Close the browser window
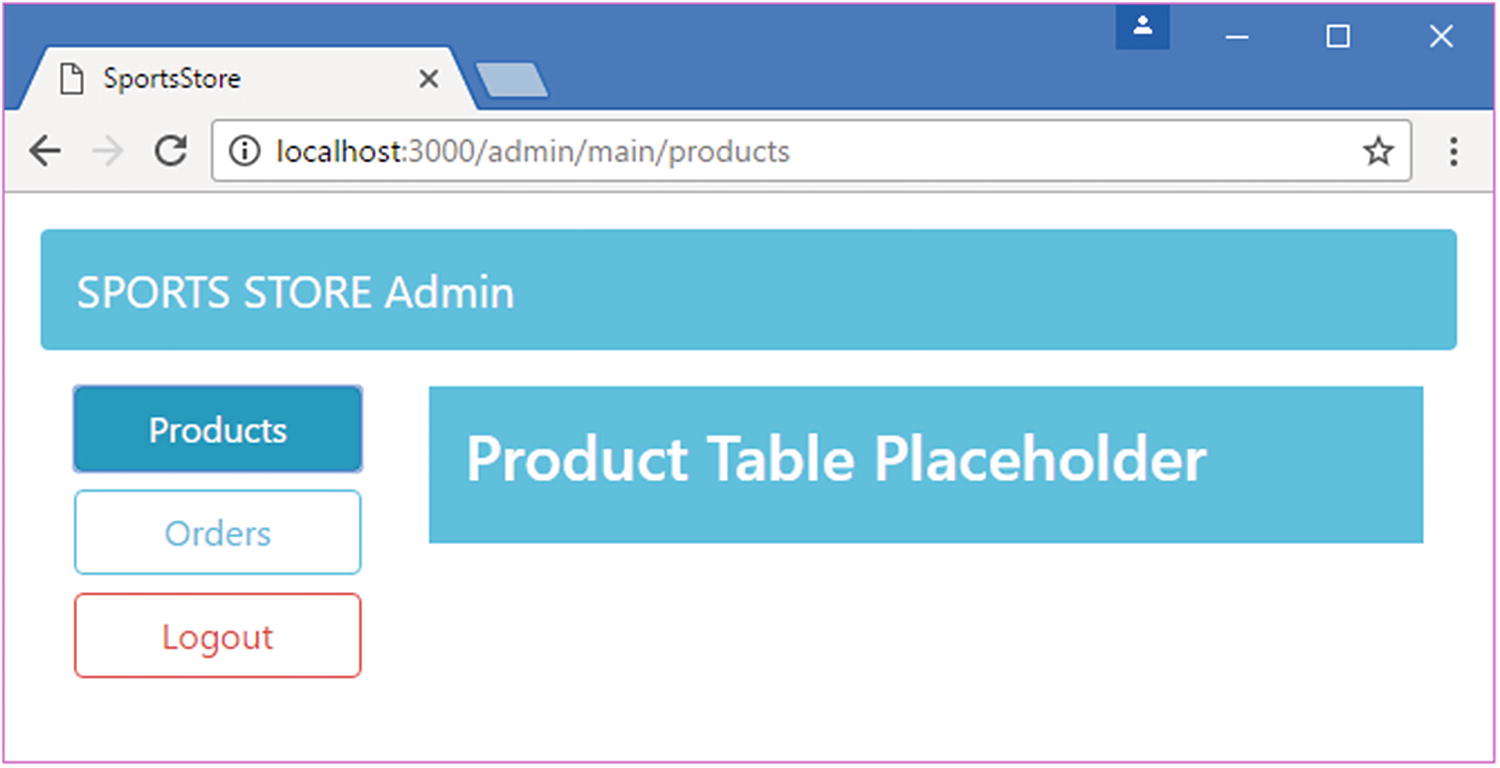The height and width of the screenshot is (768, 1500). (x=1441, y=37)
